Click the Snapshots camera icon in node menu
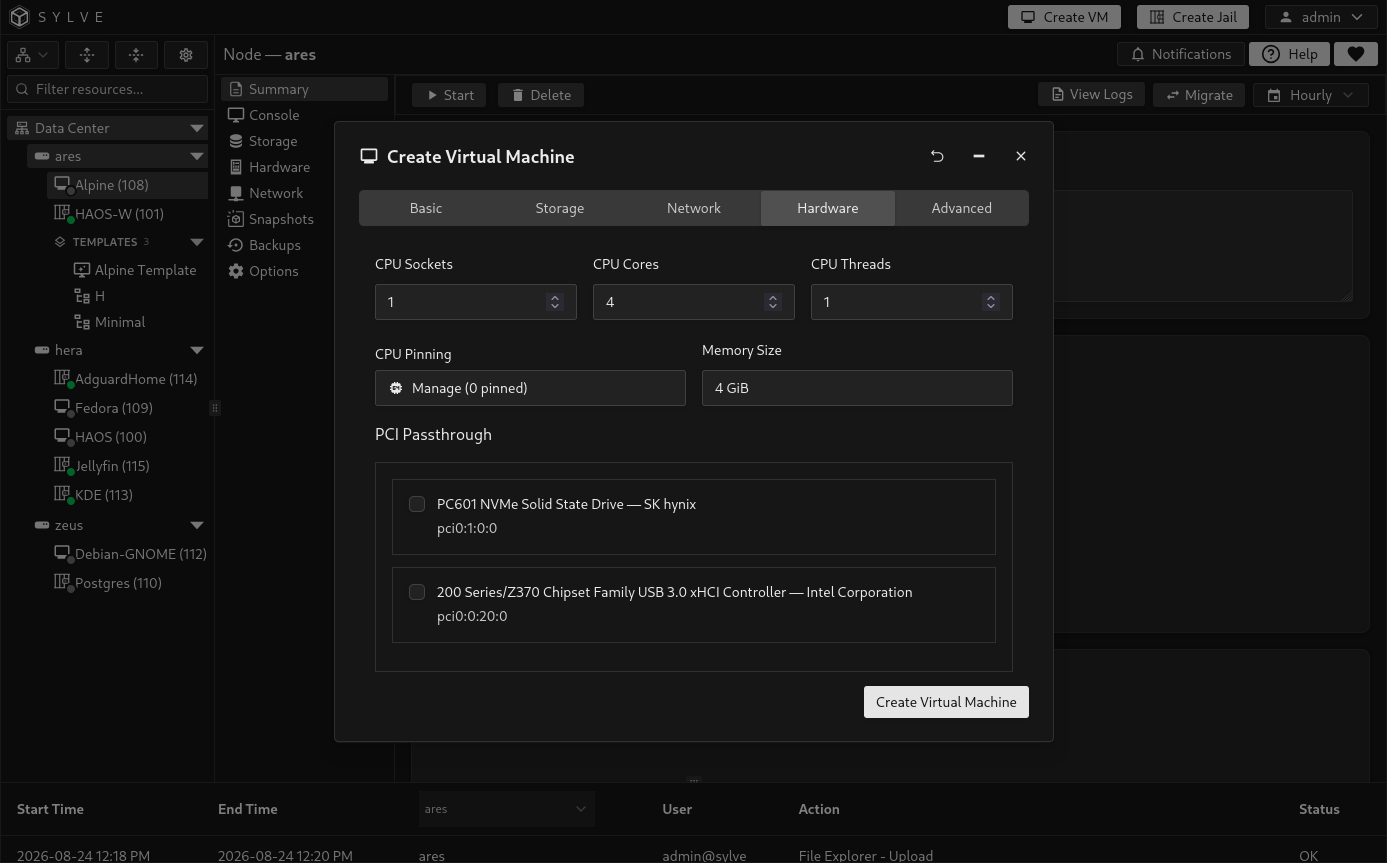Image resolution: width=1387 pixels, height=863 pixels. pos(236,219)
